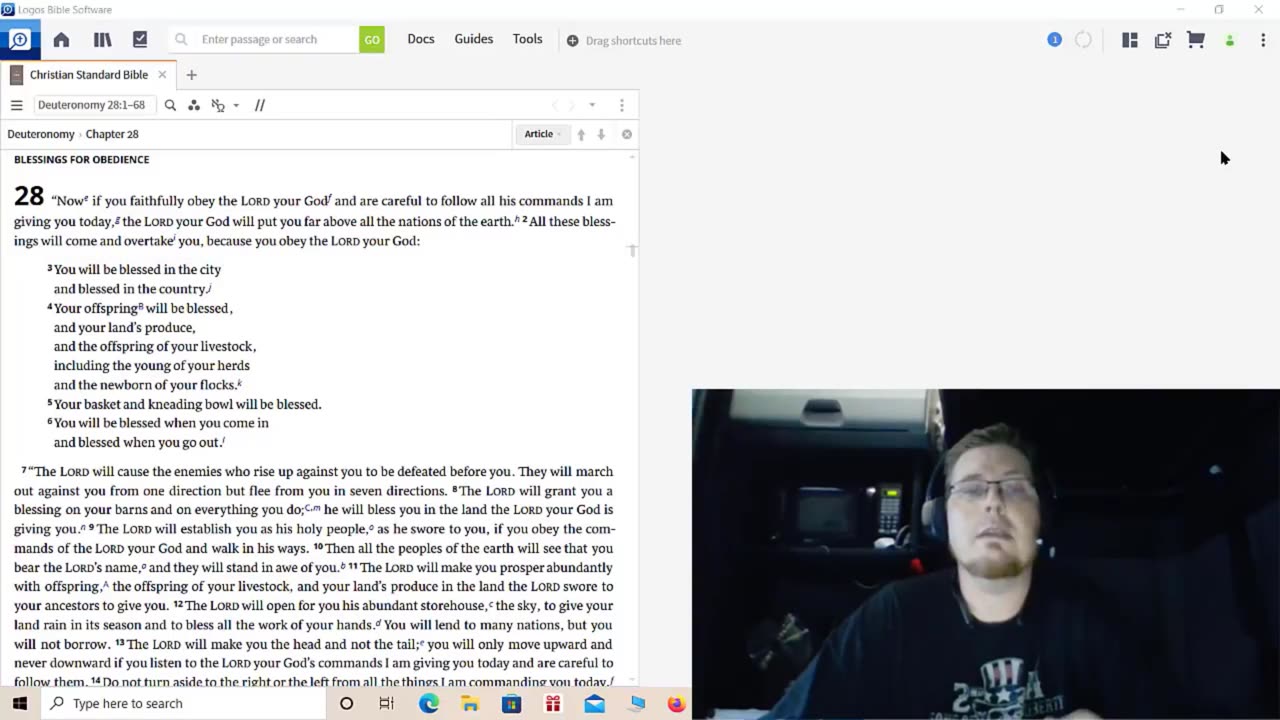The image size is (1280, 720).
Task: Open the Guides menu
Action: 474,39
